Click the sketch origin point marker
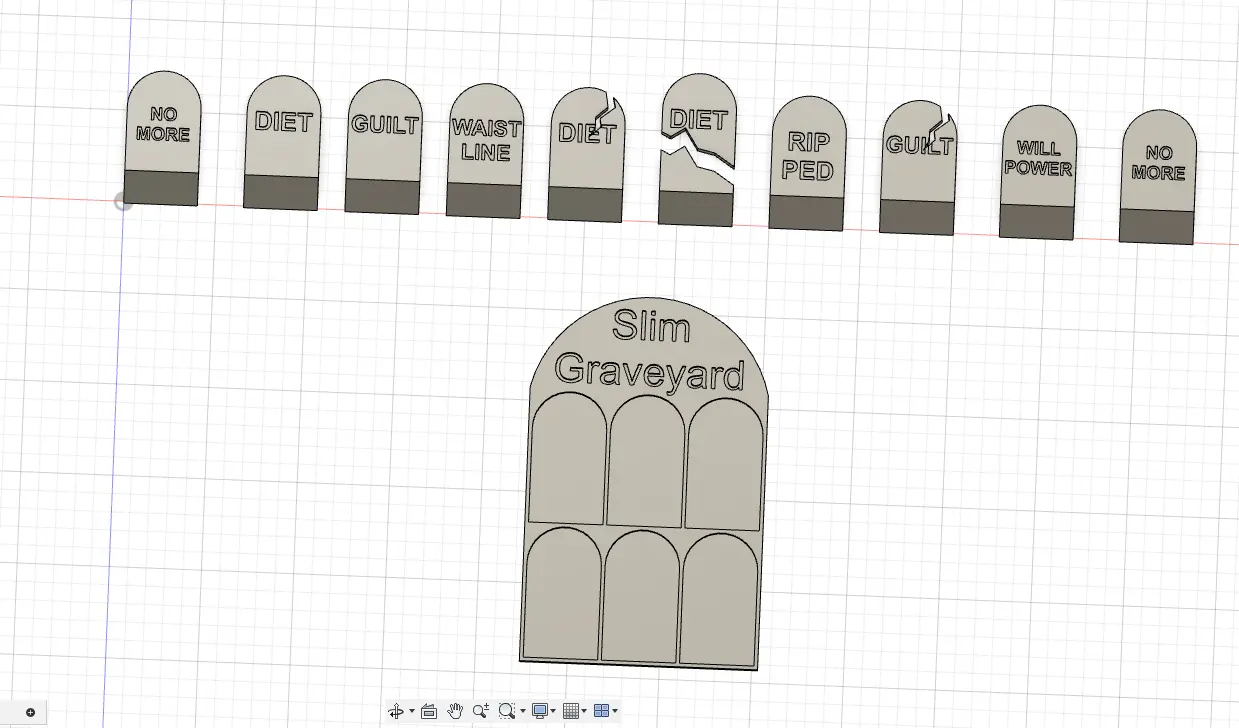 (123, 203)
